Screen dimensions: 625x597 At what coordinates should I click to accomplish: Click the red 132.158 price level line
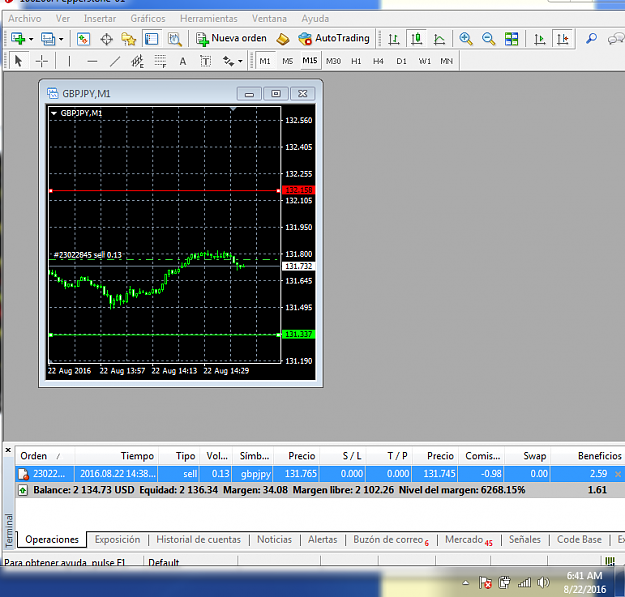(164, 191)
